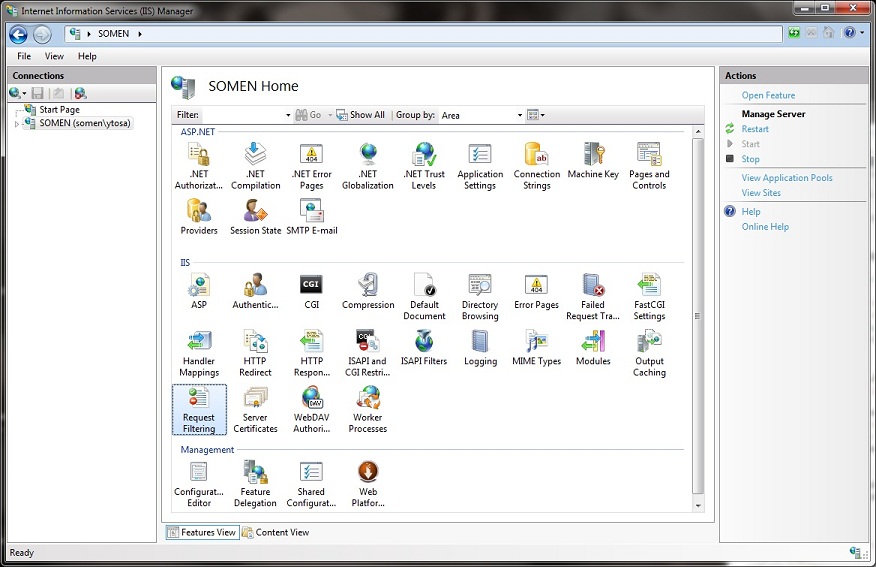Open .NET Trust Levels feature
This screenshot has width=876, height=567.
click(424, 166)
